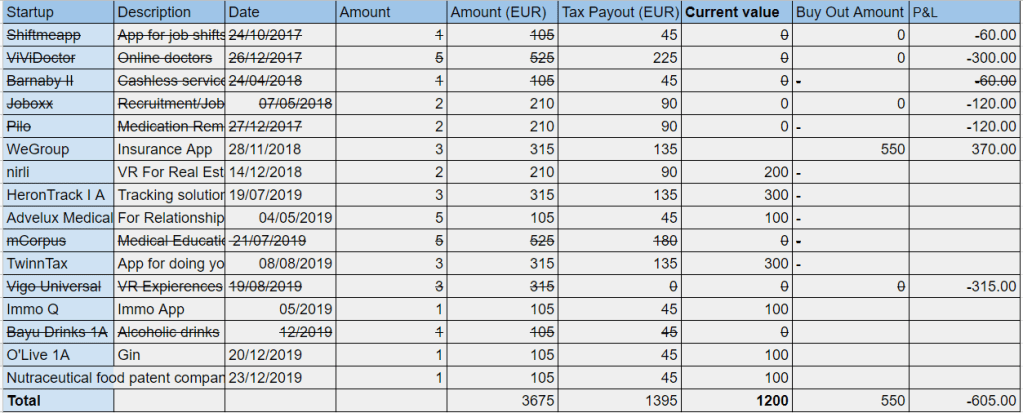Image resolution: width=1023 pixels, height=413 pixels.
Task: Select the TwinnTax startup cell
Action: coord(58,264)
